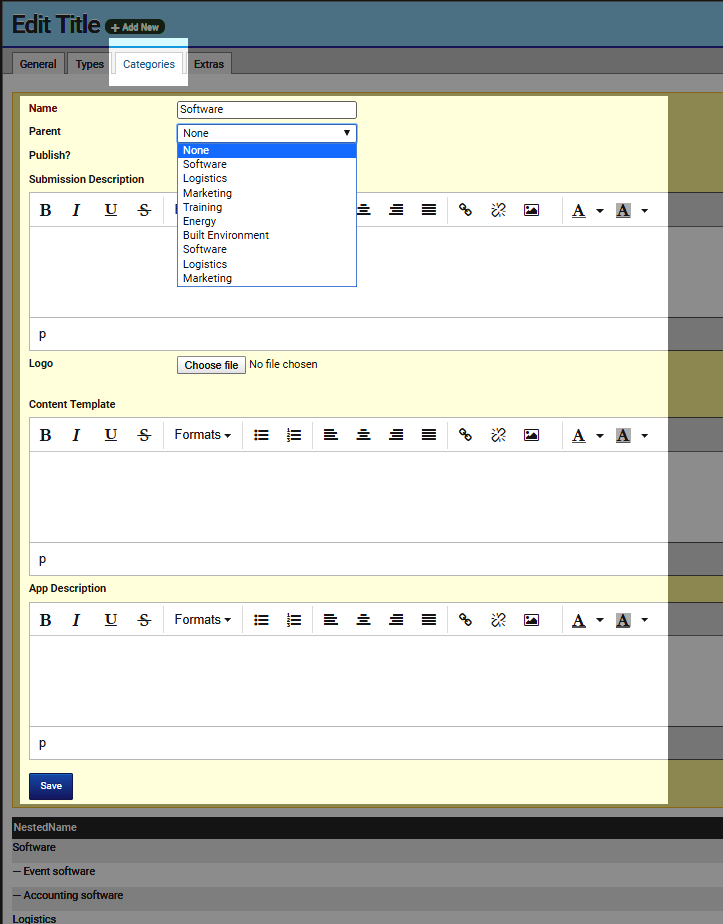Align left in Content Template editor

331,435
